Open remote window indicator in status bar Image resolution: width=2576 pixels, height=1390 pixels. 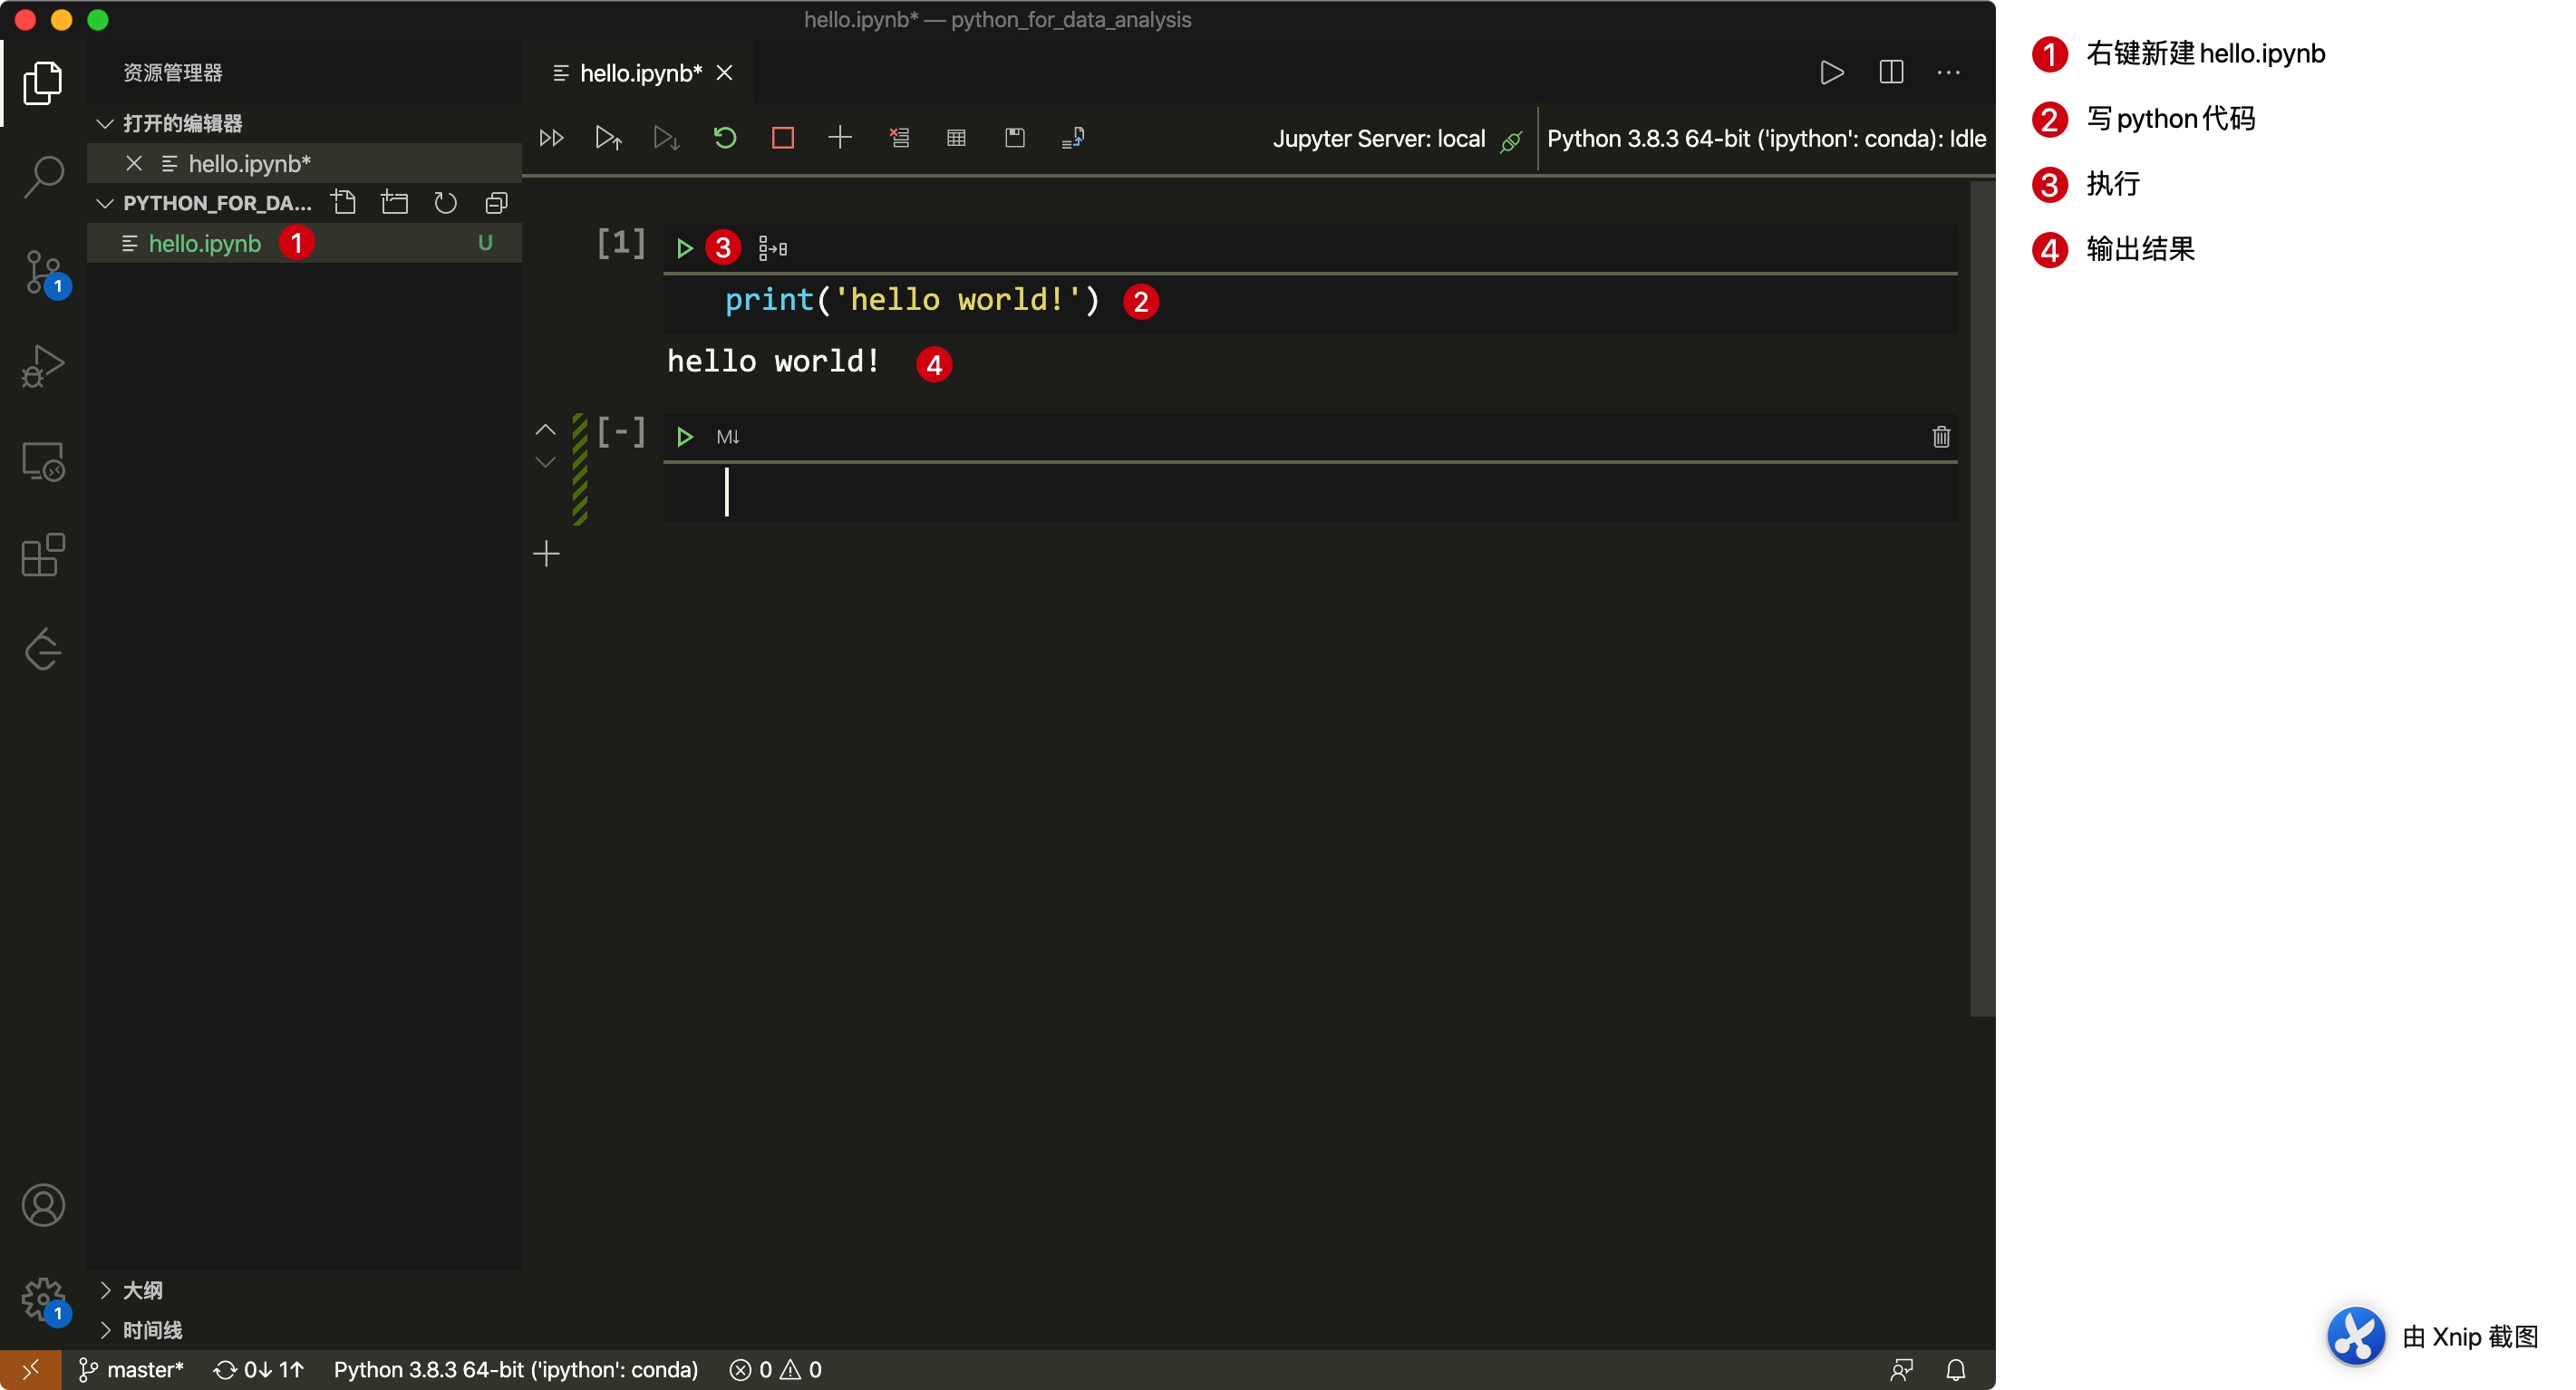click(31, 1369)
